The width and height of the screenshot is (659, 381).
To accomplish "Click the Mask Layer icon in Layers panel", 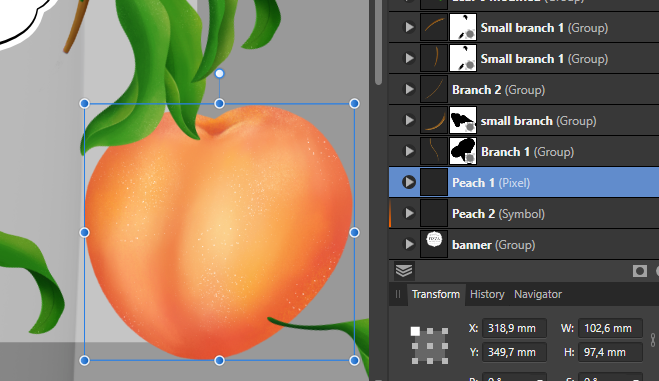I will (640, 271).
